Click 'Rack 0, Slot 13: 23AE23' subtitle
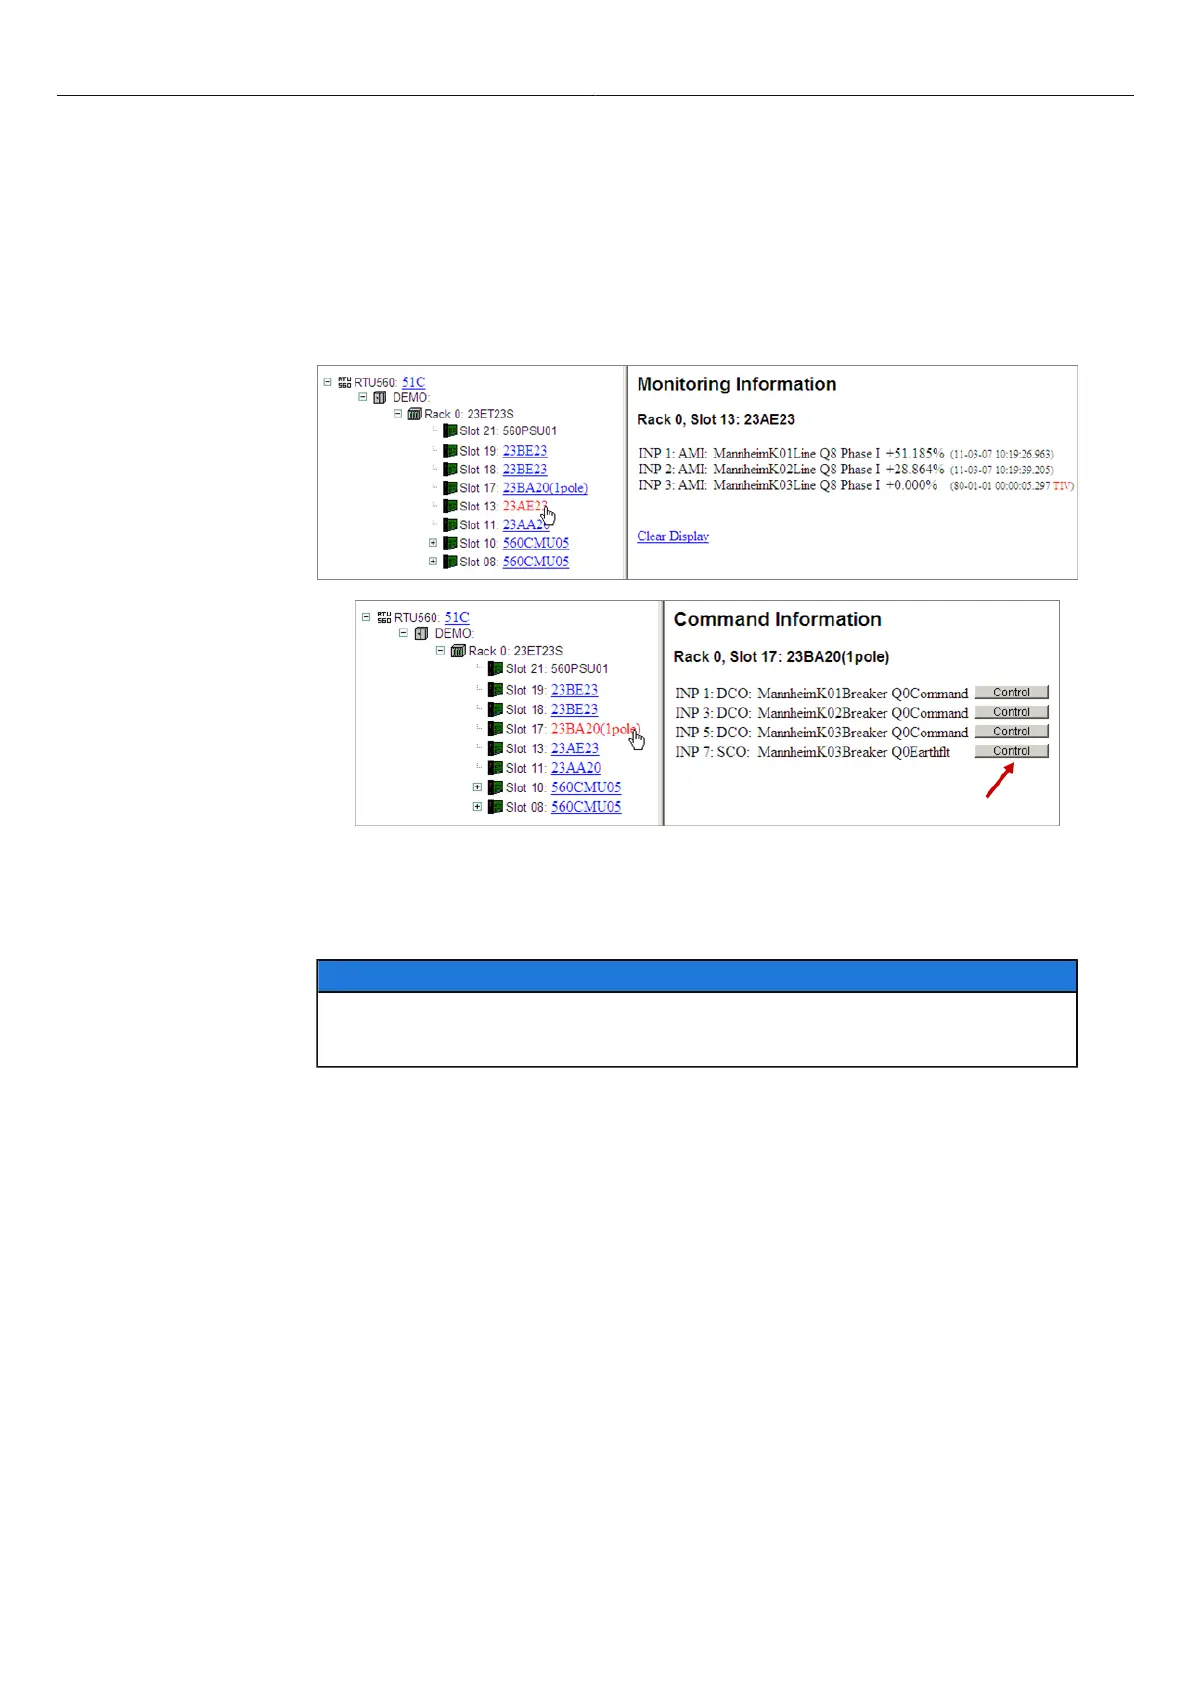 (716, 419)
